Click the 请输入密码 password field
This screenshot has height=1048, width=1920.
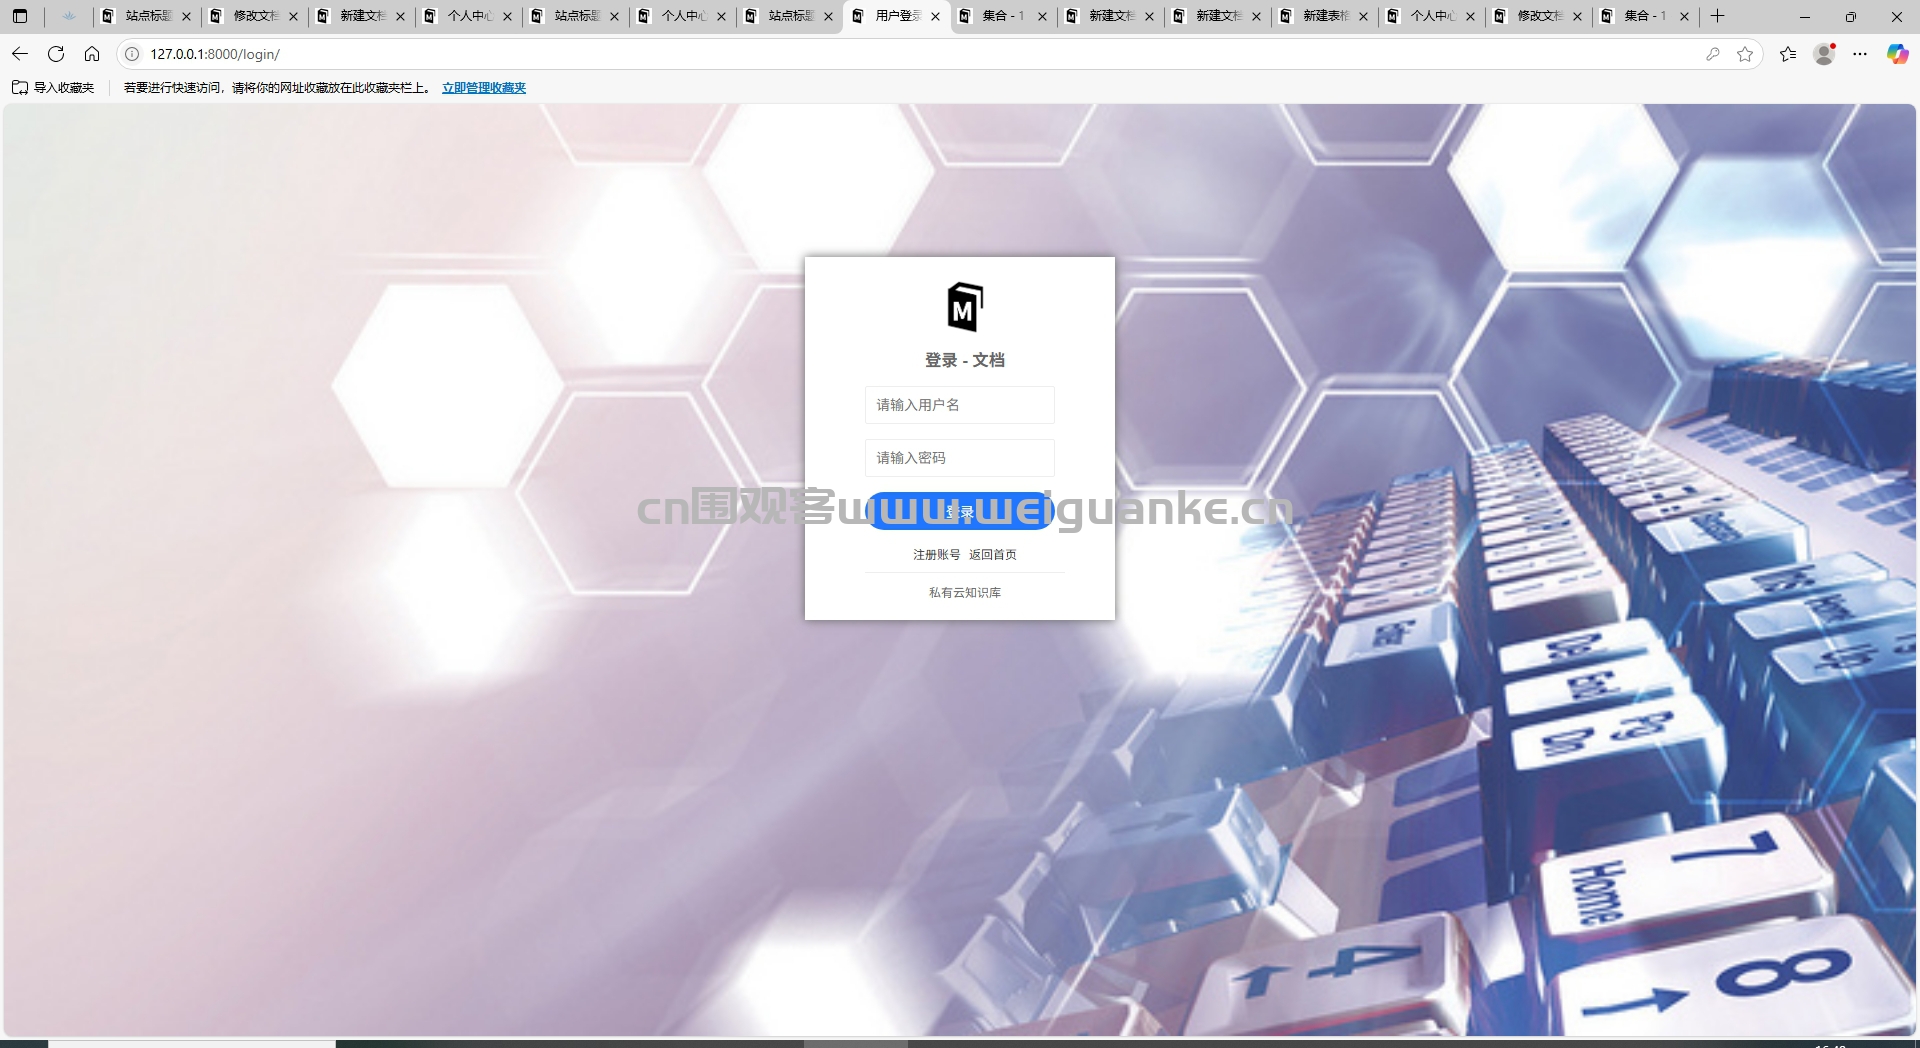click(959, 458)
